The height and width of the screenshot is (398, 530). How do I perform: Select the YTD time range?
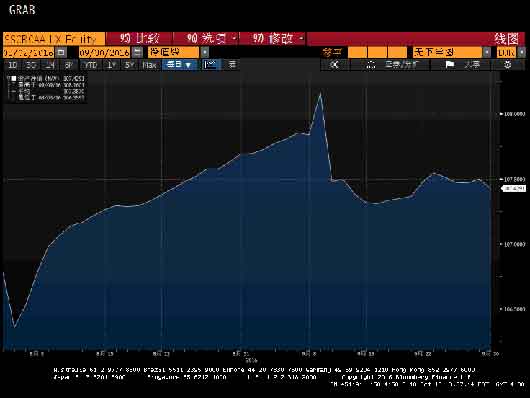point(91,65)
